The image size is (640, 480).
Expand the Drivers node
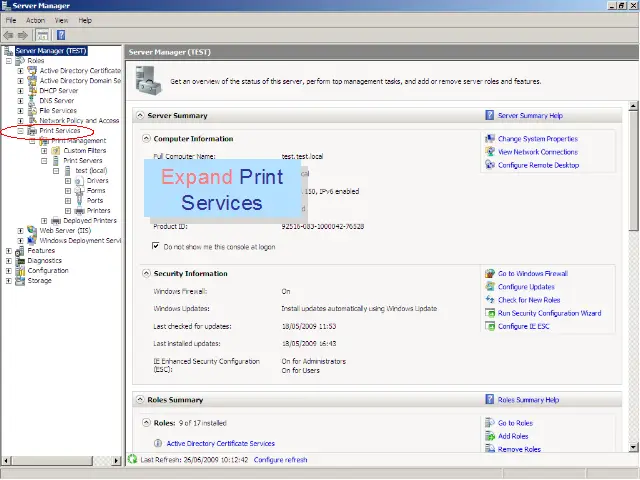[x=68, y=181]
